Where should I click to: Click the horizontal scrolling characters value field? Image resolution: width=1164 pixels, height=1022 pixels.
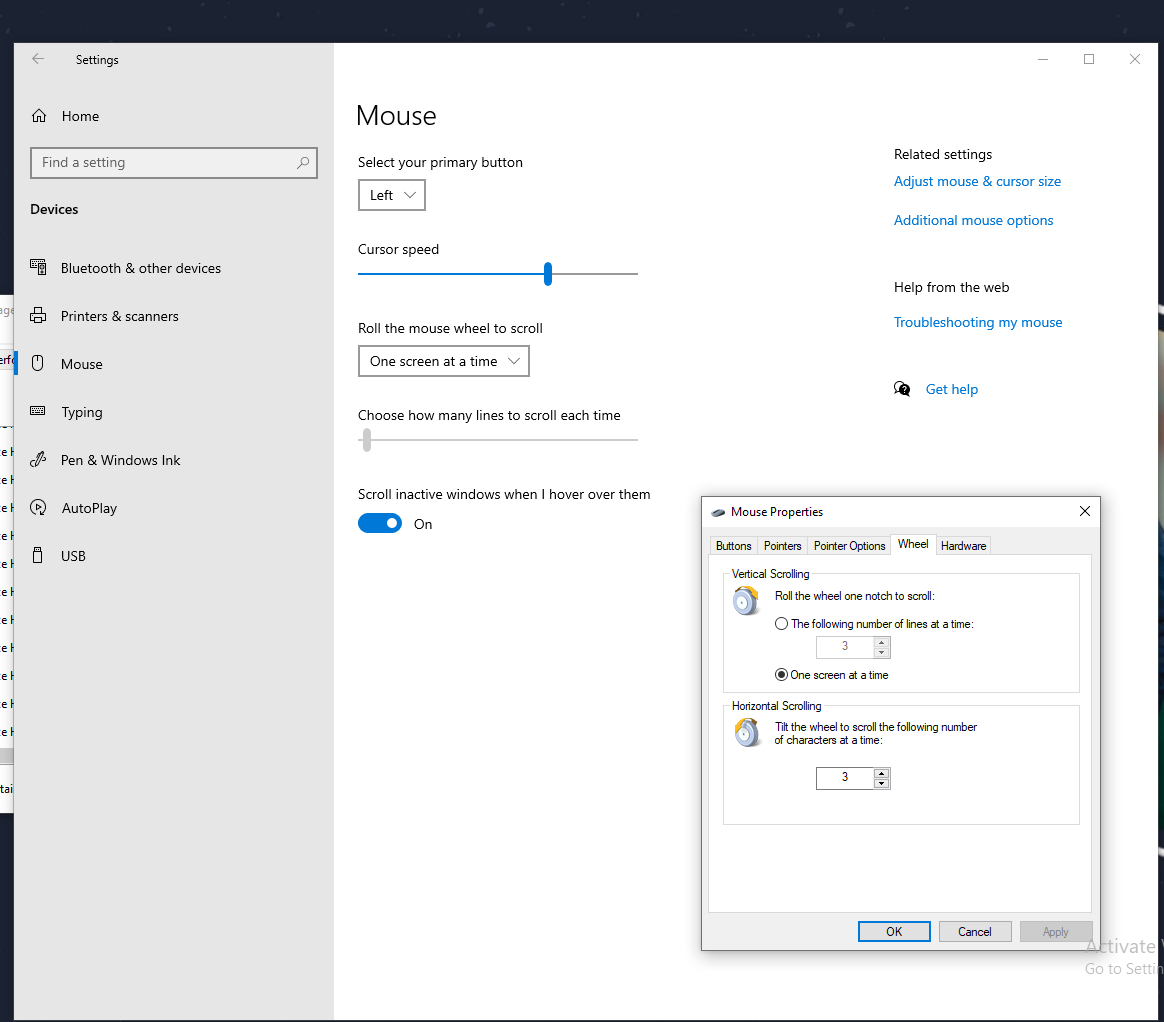coord(845,778)
